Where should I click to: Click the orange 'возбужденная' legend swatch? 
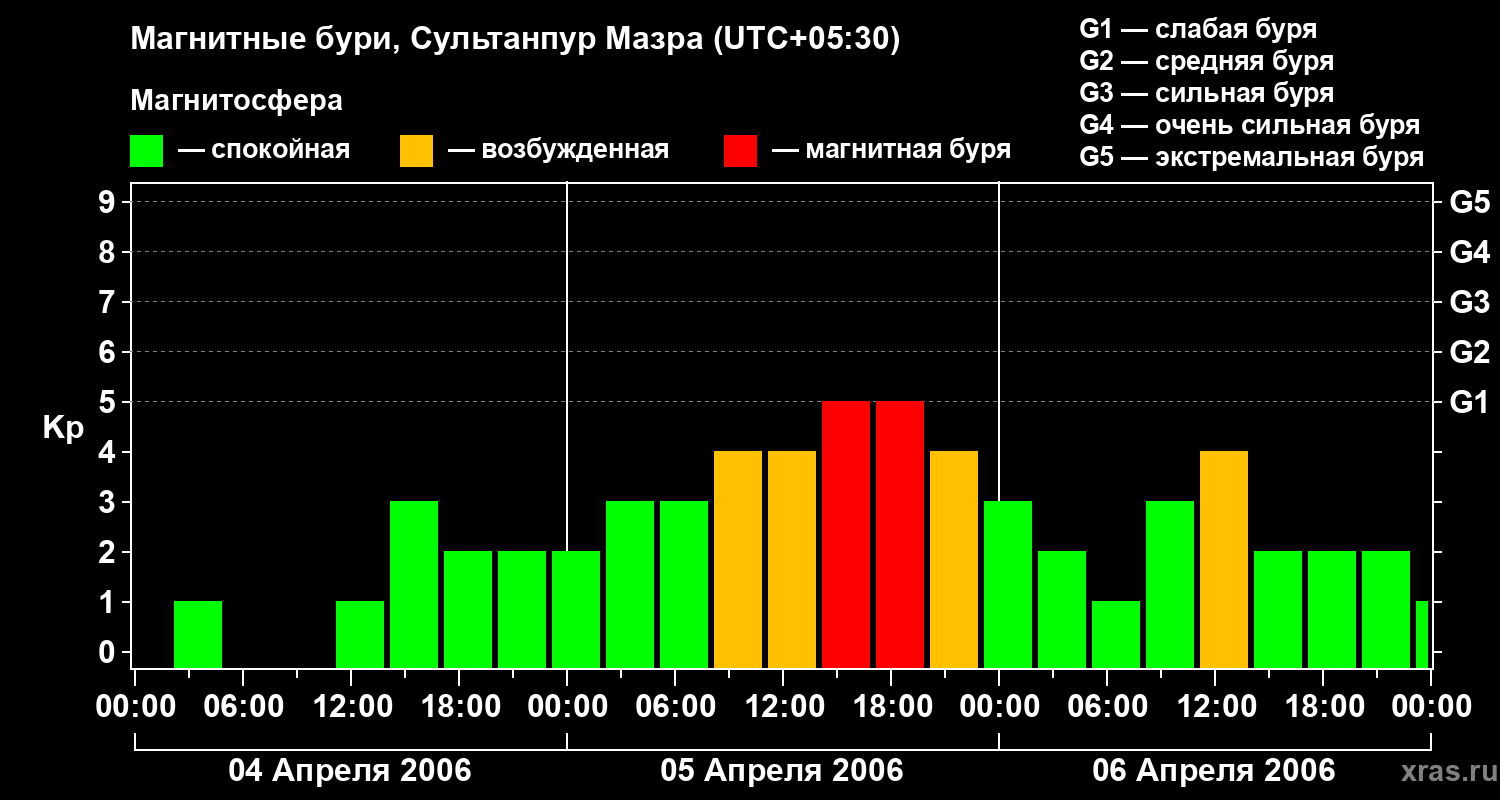coord(417,151)
